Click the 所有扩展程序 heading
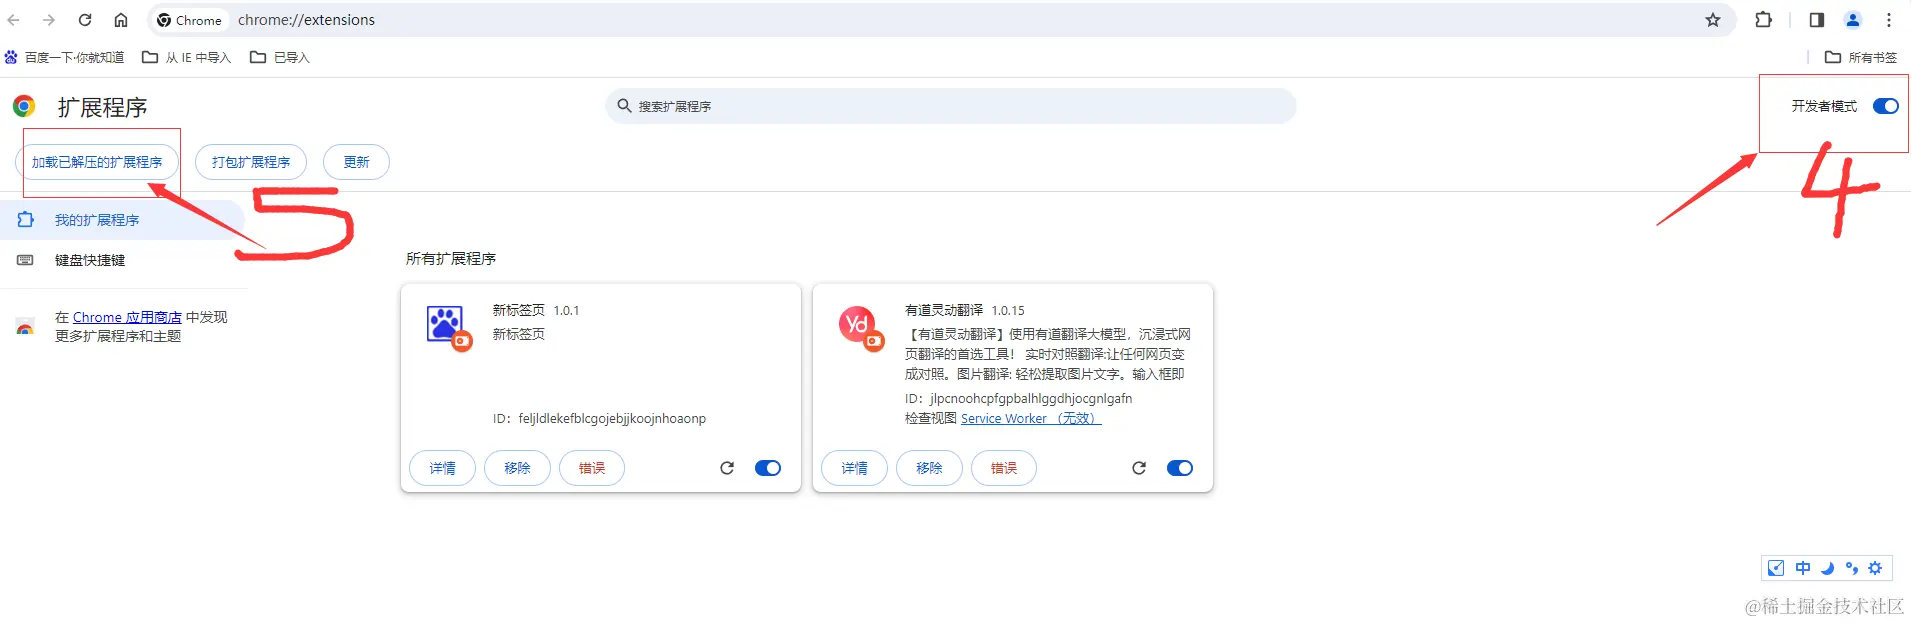 coord(451,258)
